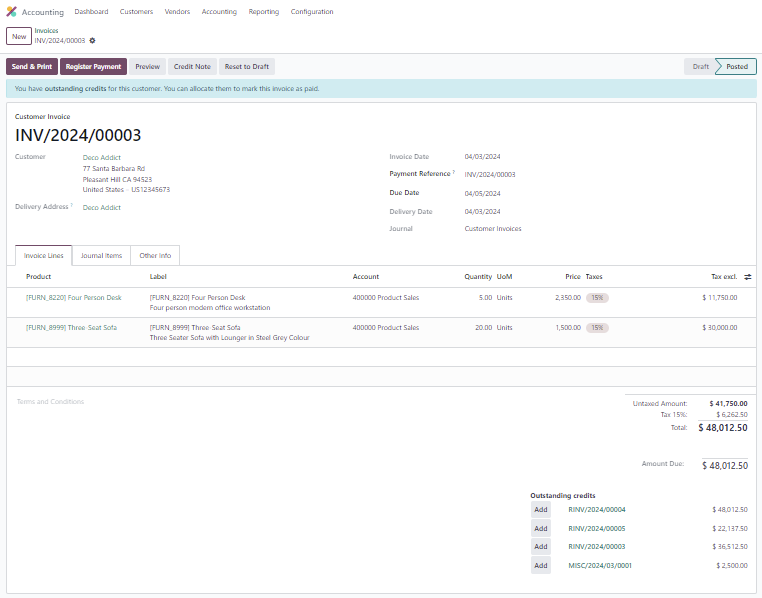Click the Price column header
The image size is (762, 598).
click(x=573, y=277)
